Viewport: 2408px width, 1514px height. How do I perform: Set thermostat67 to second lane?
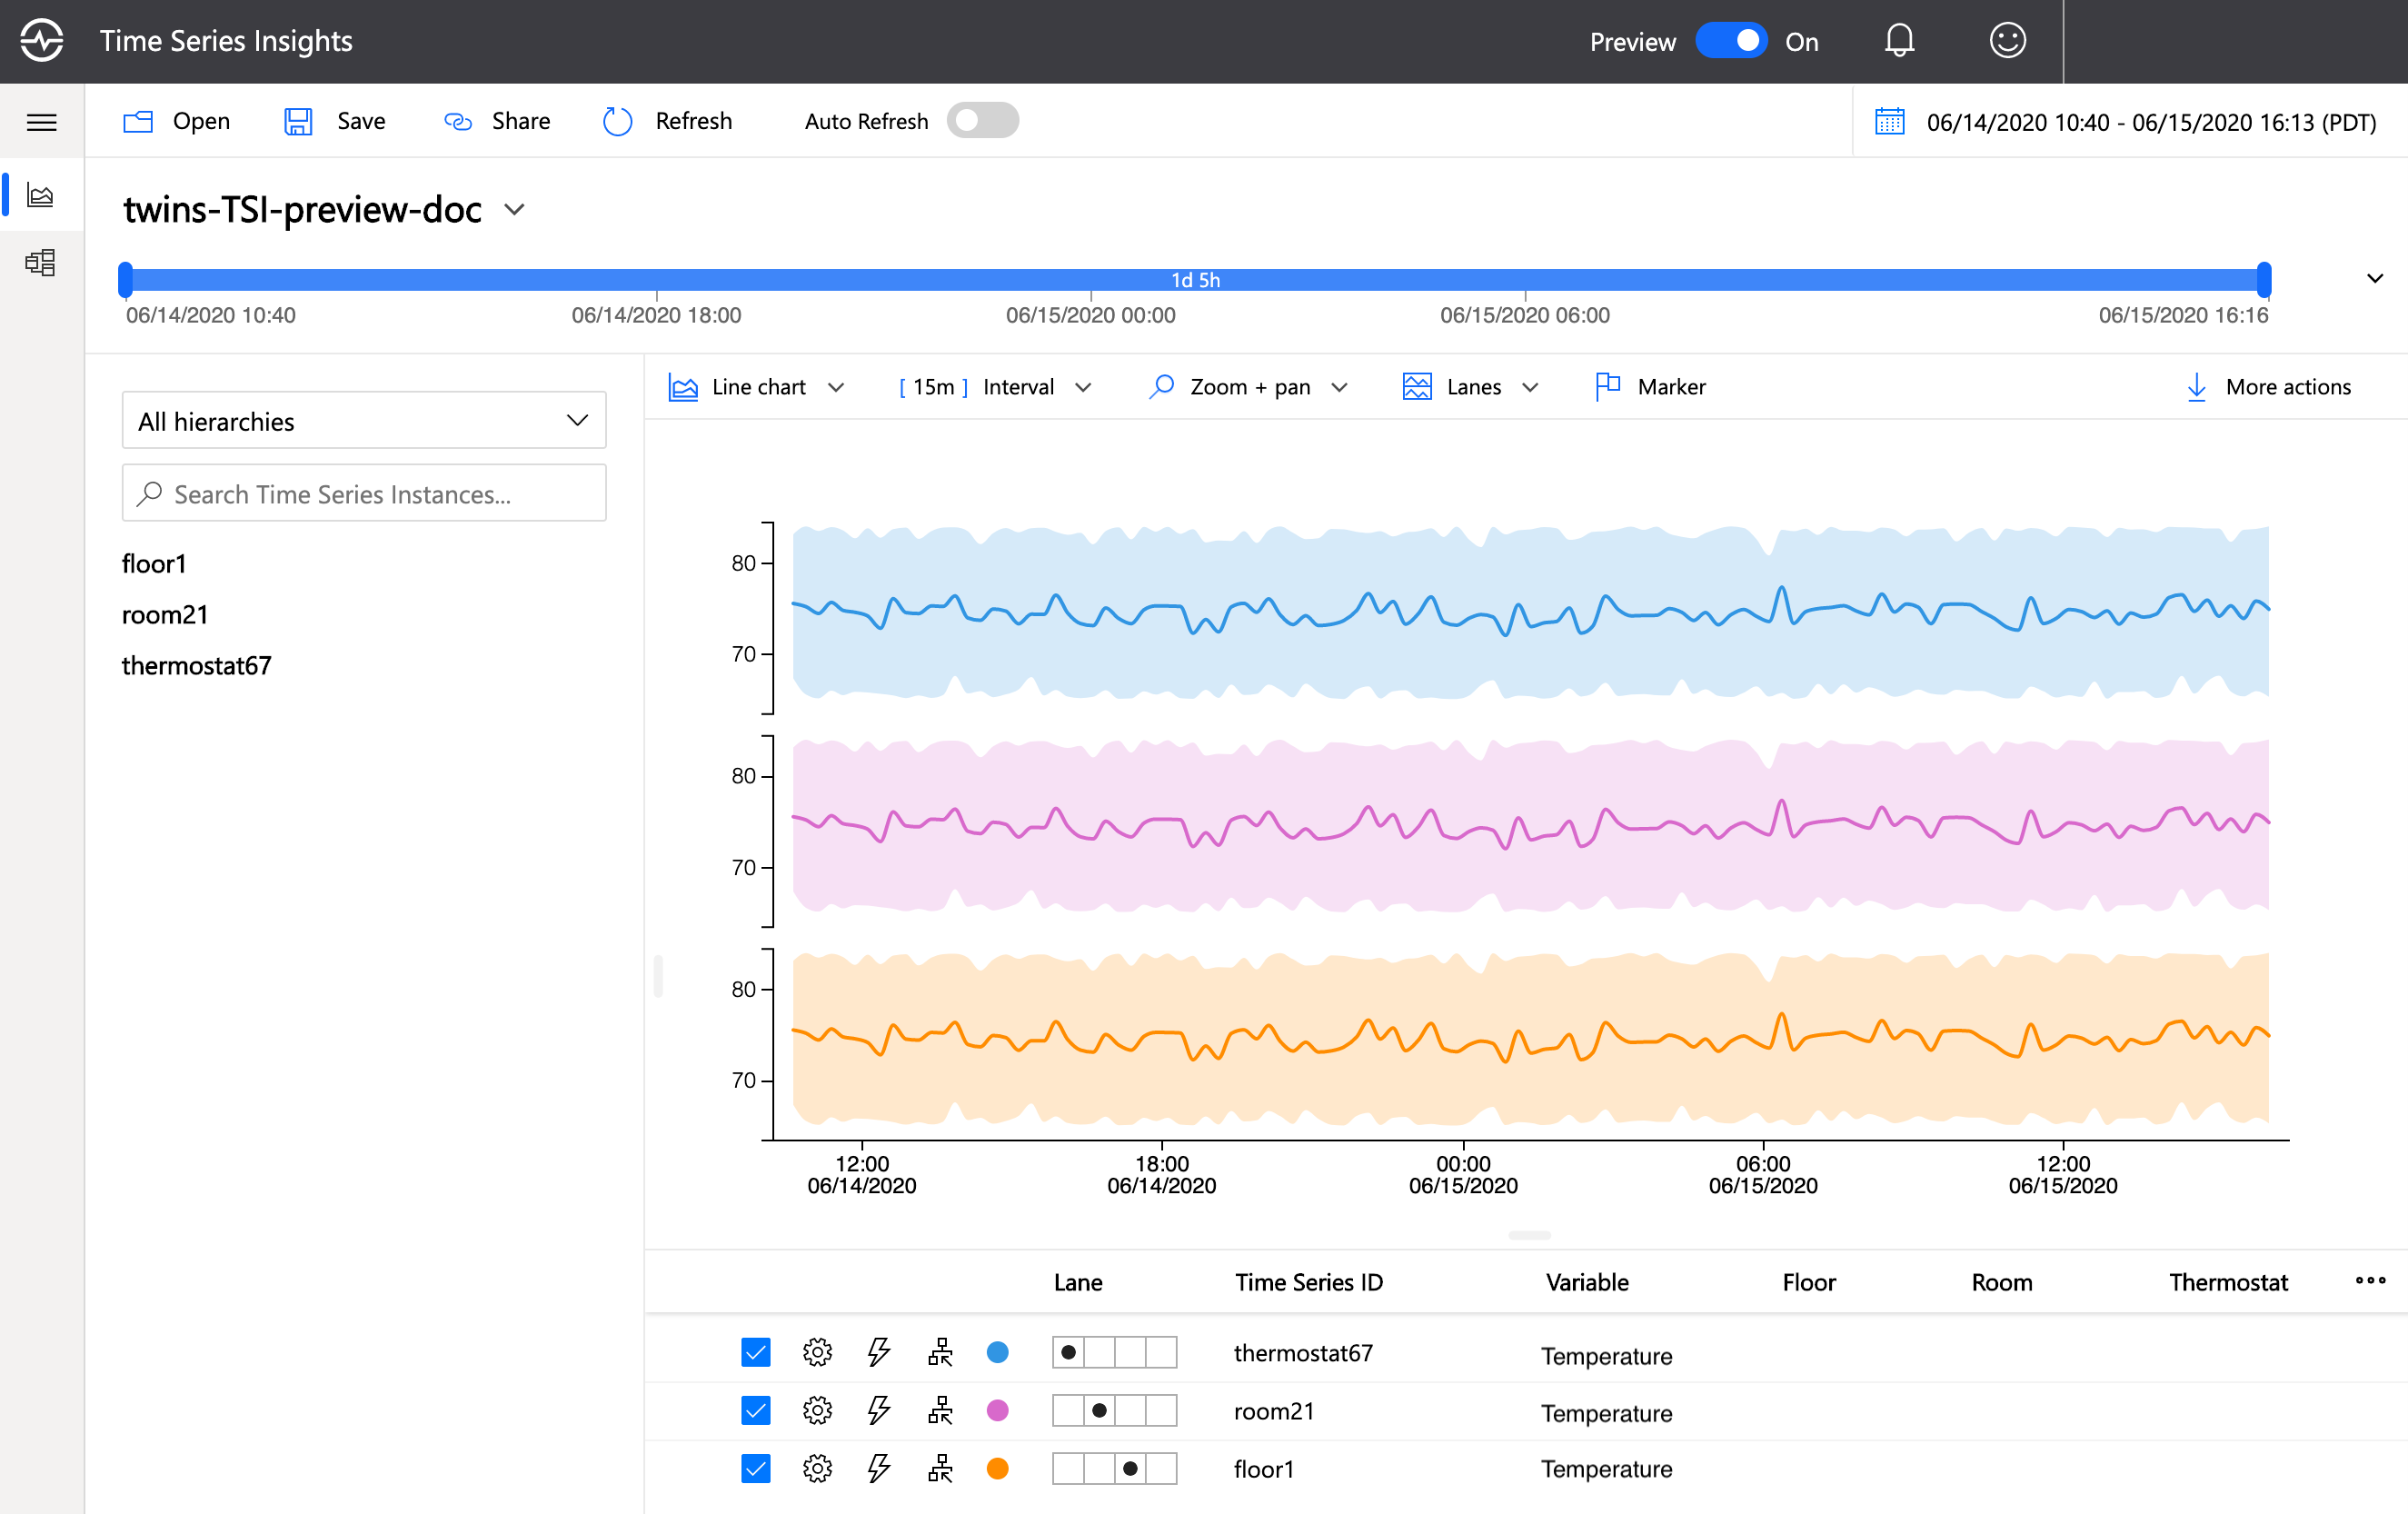pyautogui.click(x=1099, y=1353)
